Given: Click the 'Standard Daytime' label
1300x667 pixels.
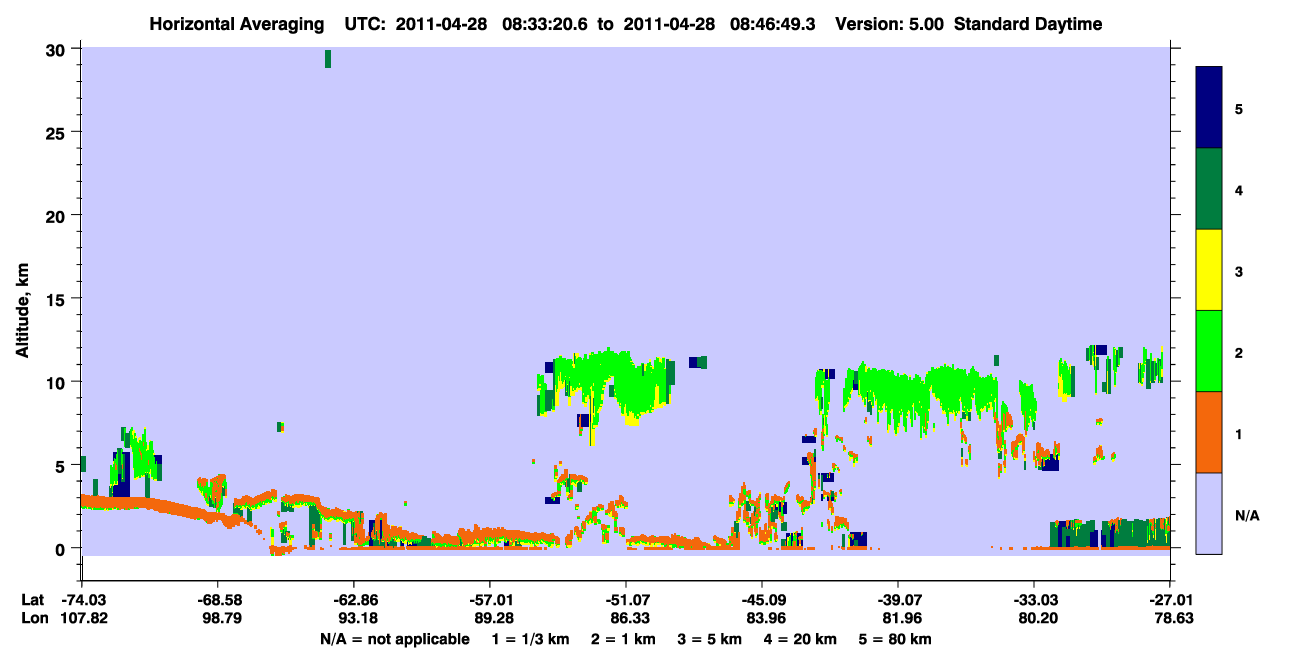Looking at the screenshot, I should (1028, 24).
